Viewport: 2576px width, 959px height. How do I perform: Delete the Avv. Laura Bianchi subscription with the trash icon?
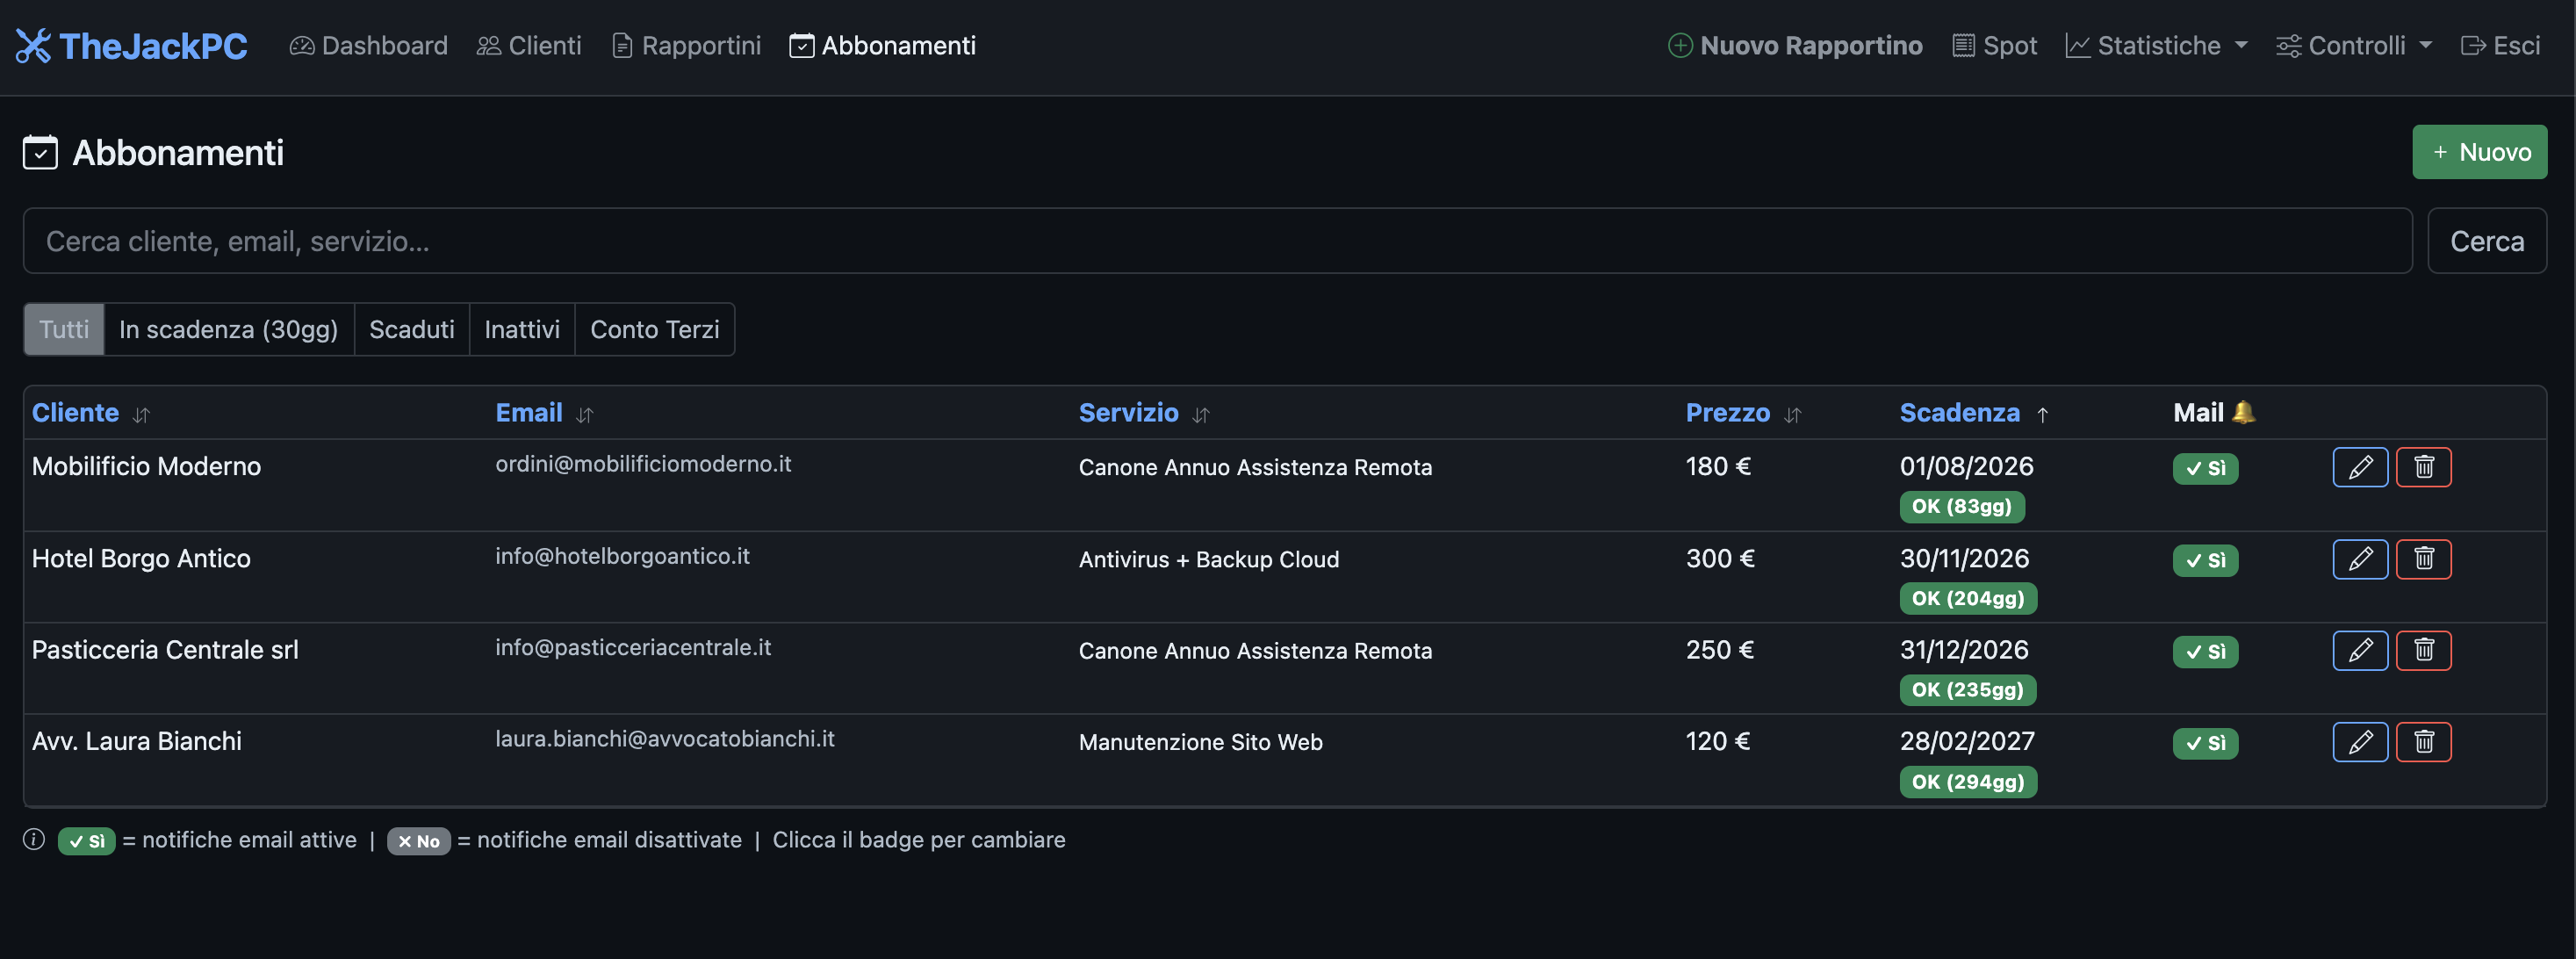point(2423,742)
